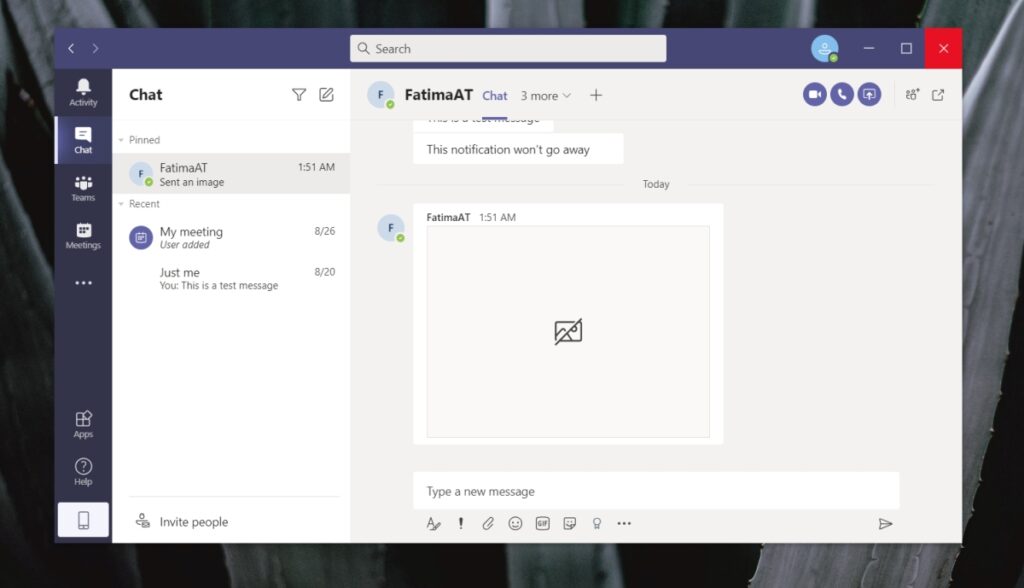The height and width of the screenshot is (588, 1024).
Task: Open the sticker picker
Action: tap(569, 523)
